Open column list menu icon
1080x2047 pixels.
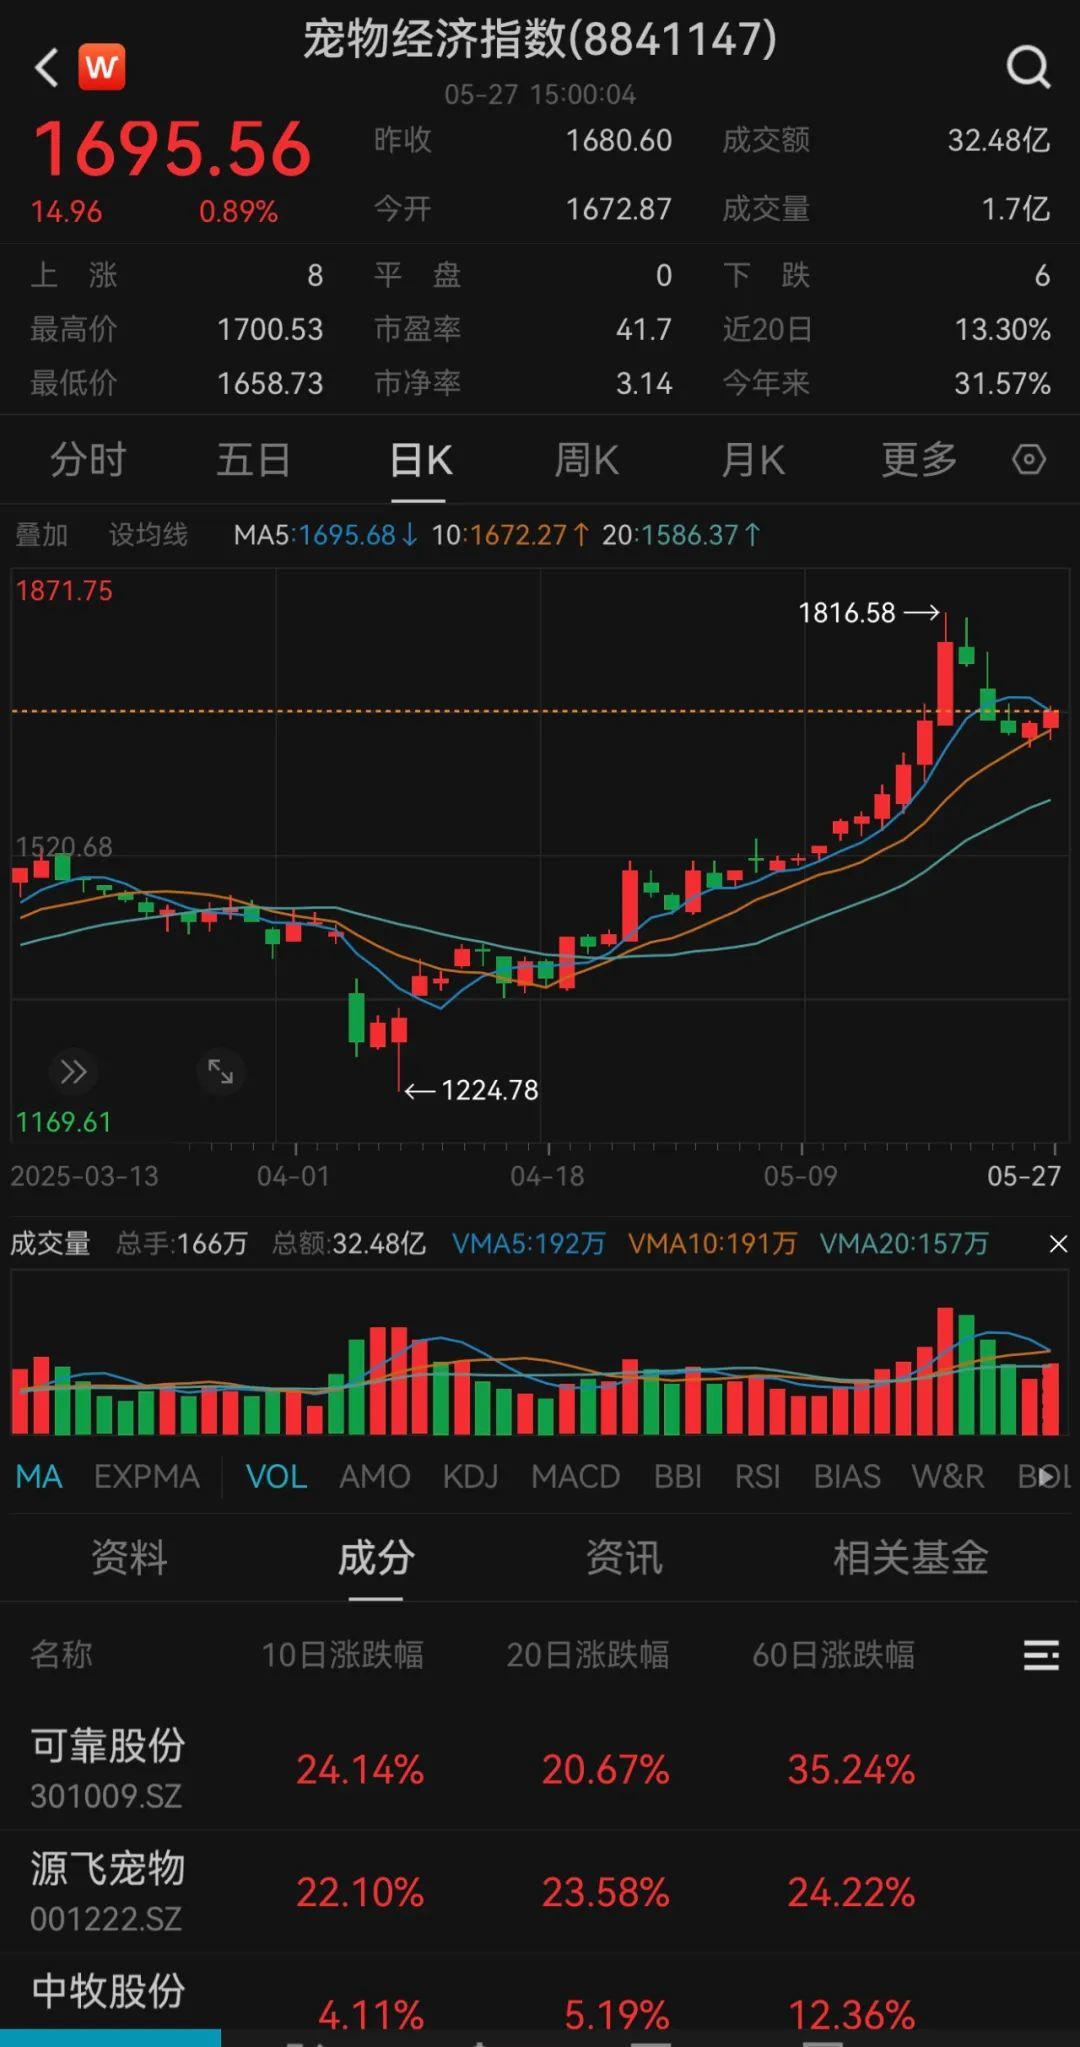(x=1040, y=1656)
